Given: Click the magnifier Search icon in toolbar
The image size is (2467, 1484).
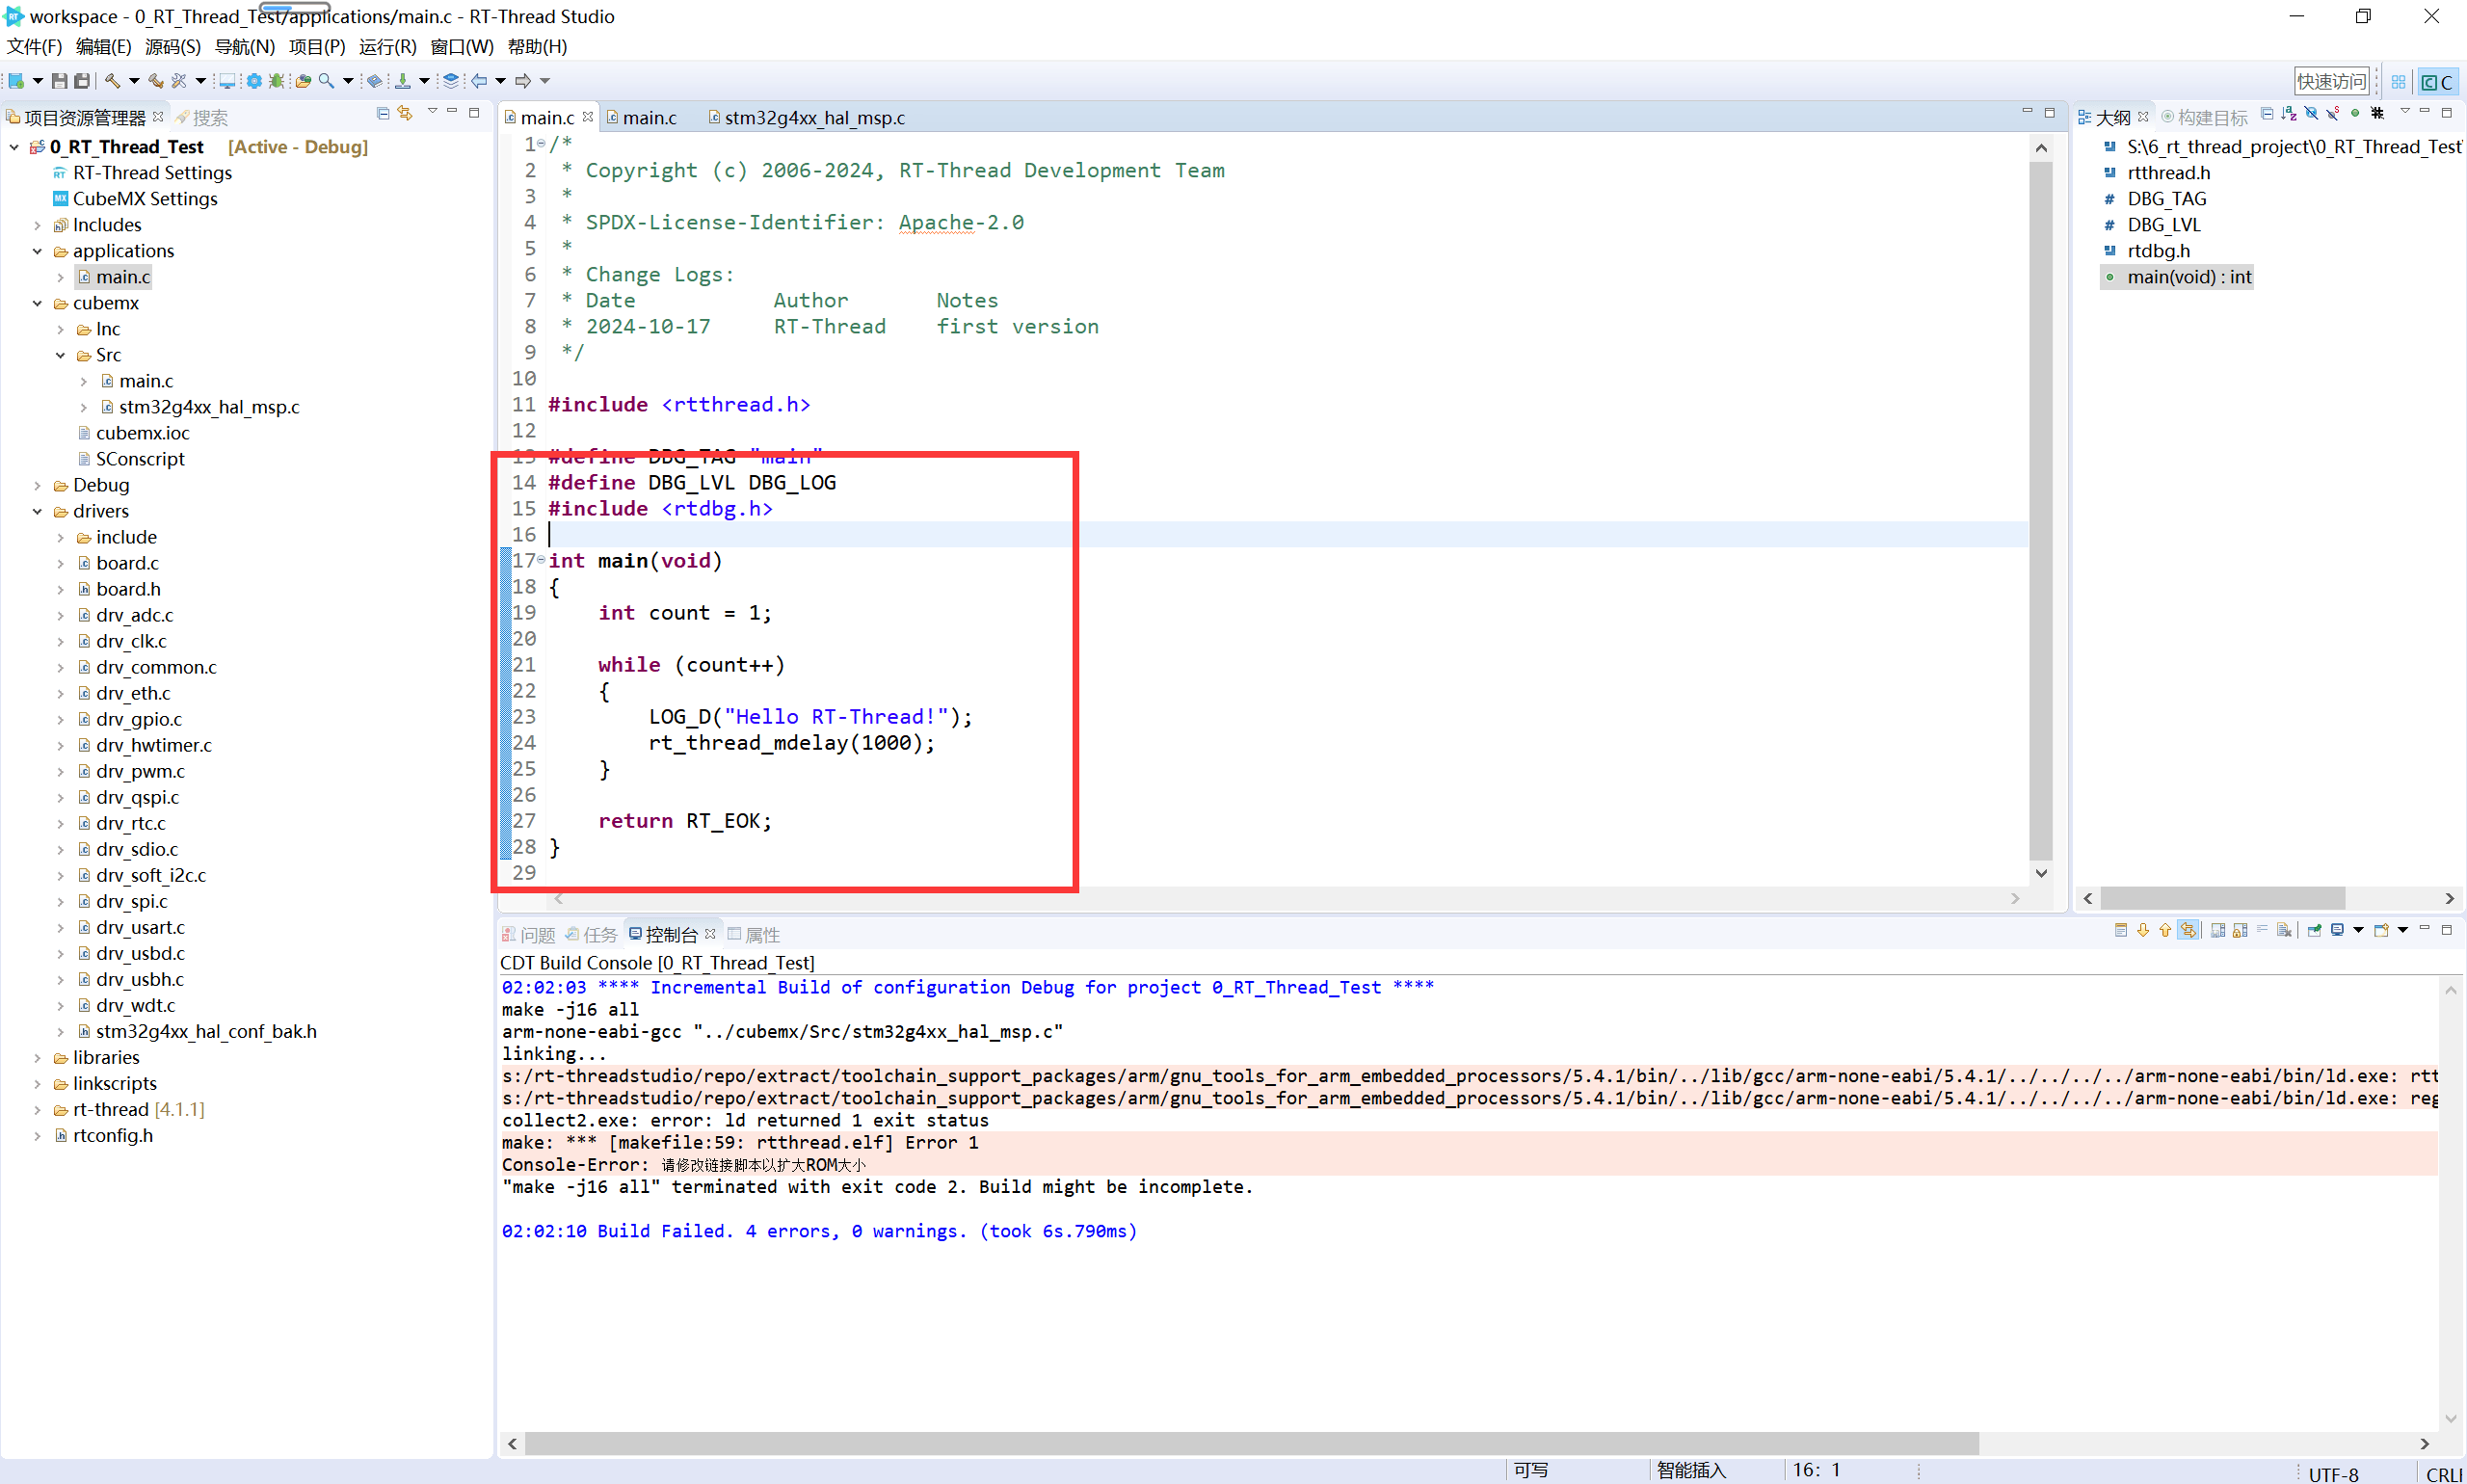Looking at the screenshot, I should click(326, 81).
